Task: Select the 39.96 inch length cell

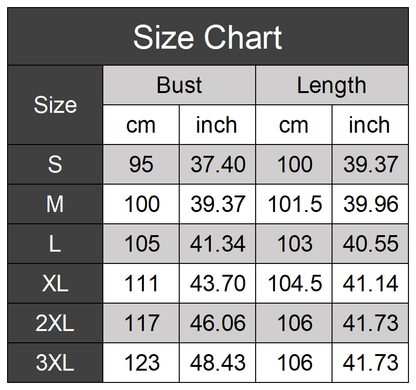Action: 370,204
